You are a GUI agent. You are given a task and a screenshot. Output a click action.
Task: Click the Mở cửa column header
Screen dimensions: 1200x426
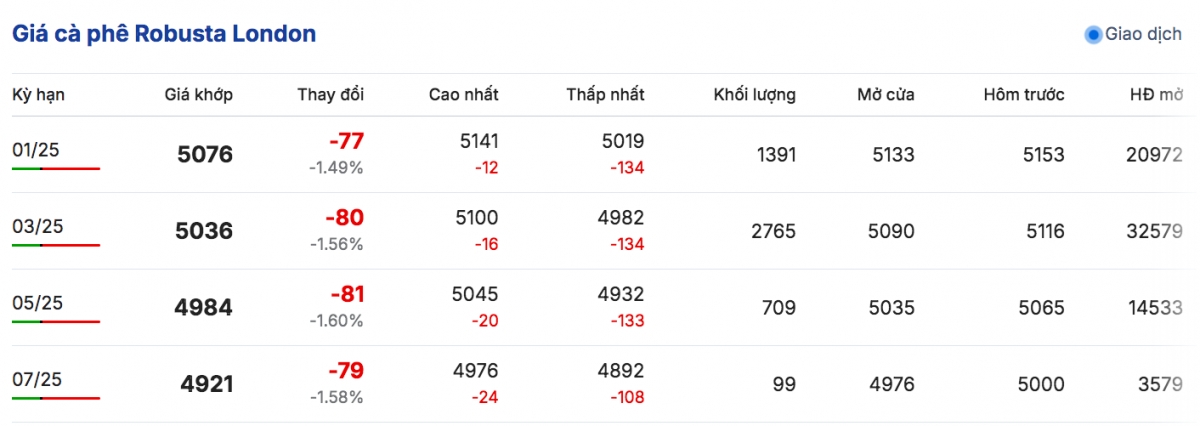point(886,95)
